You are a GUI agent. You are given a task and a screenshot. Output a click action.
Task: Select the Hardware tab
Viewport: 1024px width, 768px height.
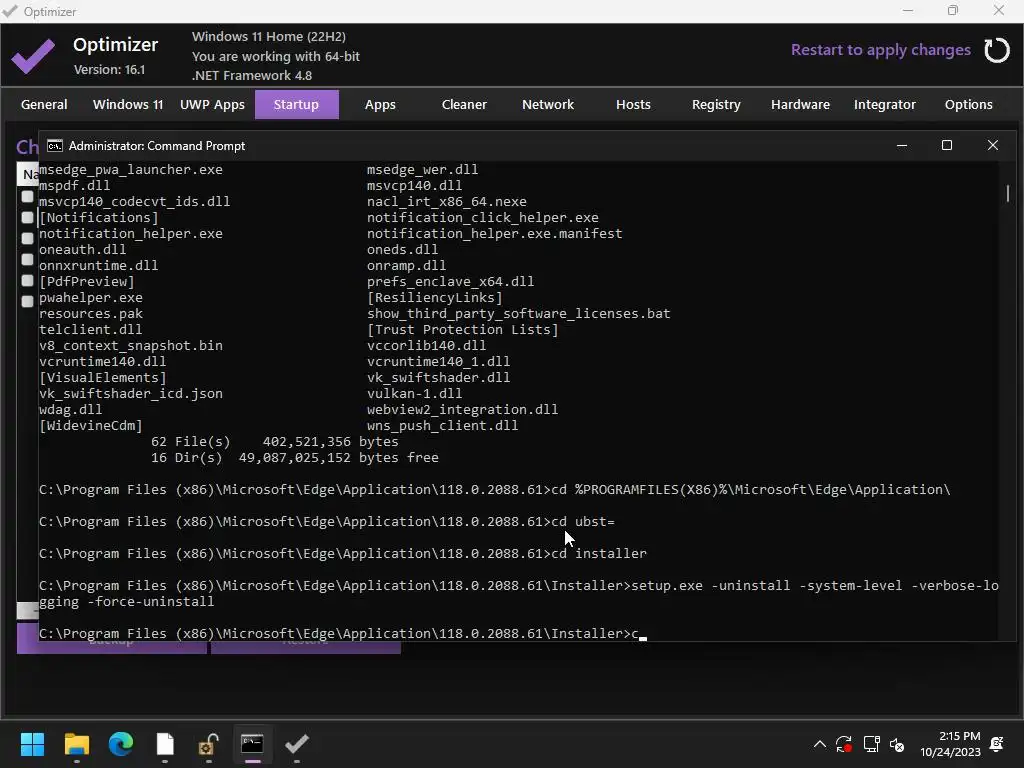[801, 104]
